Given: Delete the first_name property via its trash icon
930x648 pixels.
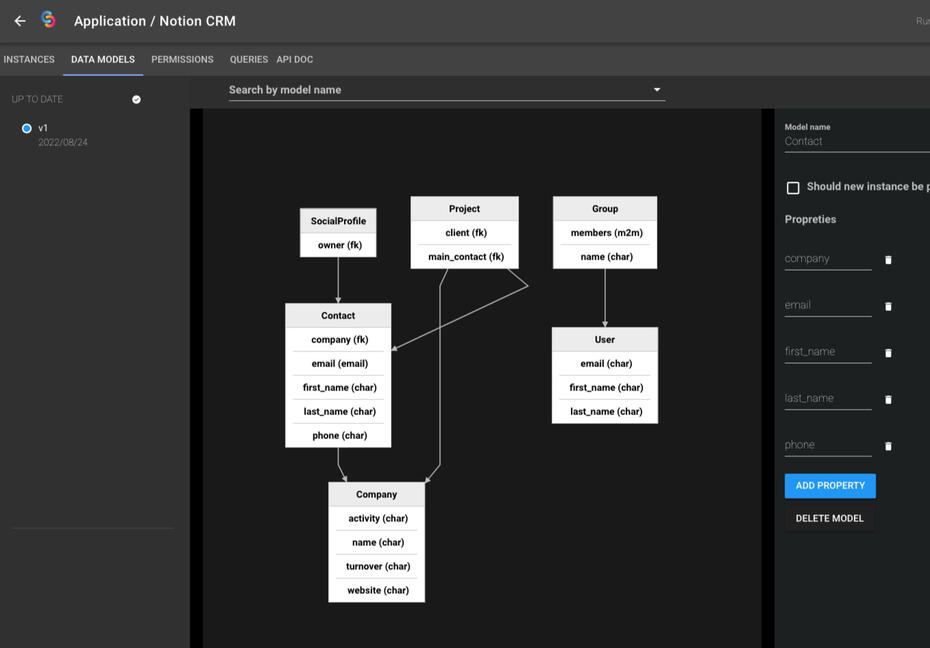Looking at the screenshot, I should [888, 353].
